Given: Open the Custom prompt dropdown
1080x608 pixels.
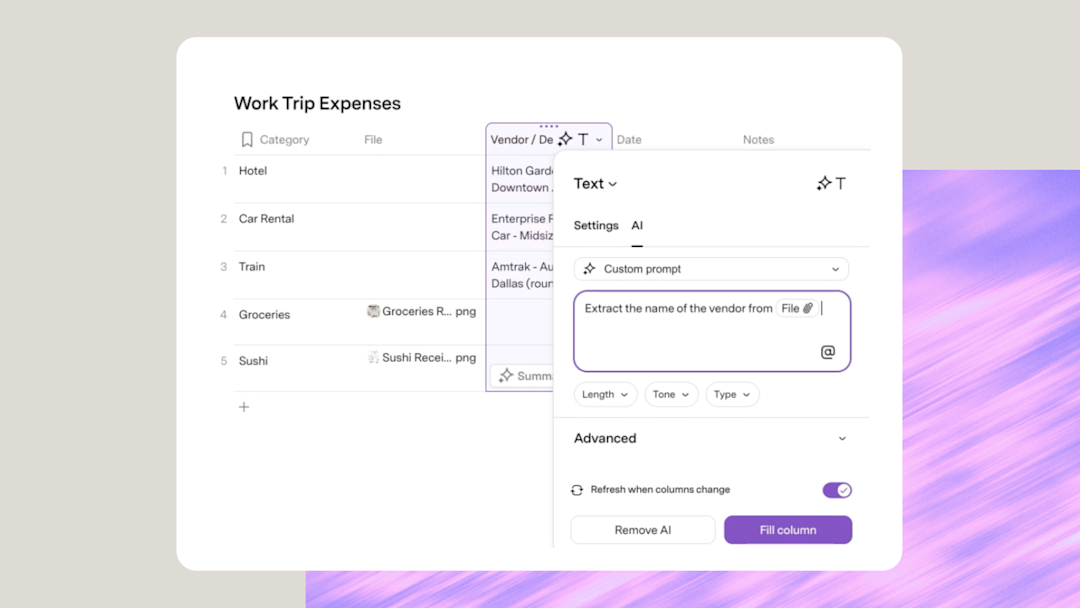Looking at the screenshot, I should [711, 269].
